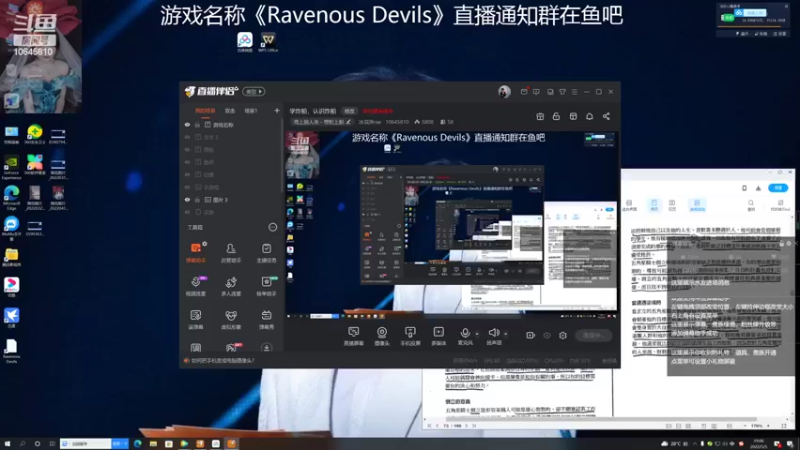Click the share icon in stream header
Viewport: 800px width, 450px height.
tap(606, 116)
